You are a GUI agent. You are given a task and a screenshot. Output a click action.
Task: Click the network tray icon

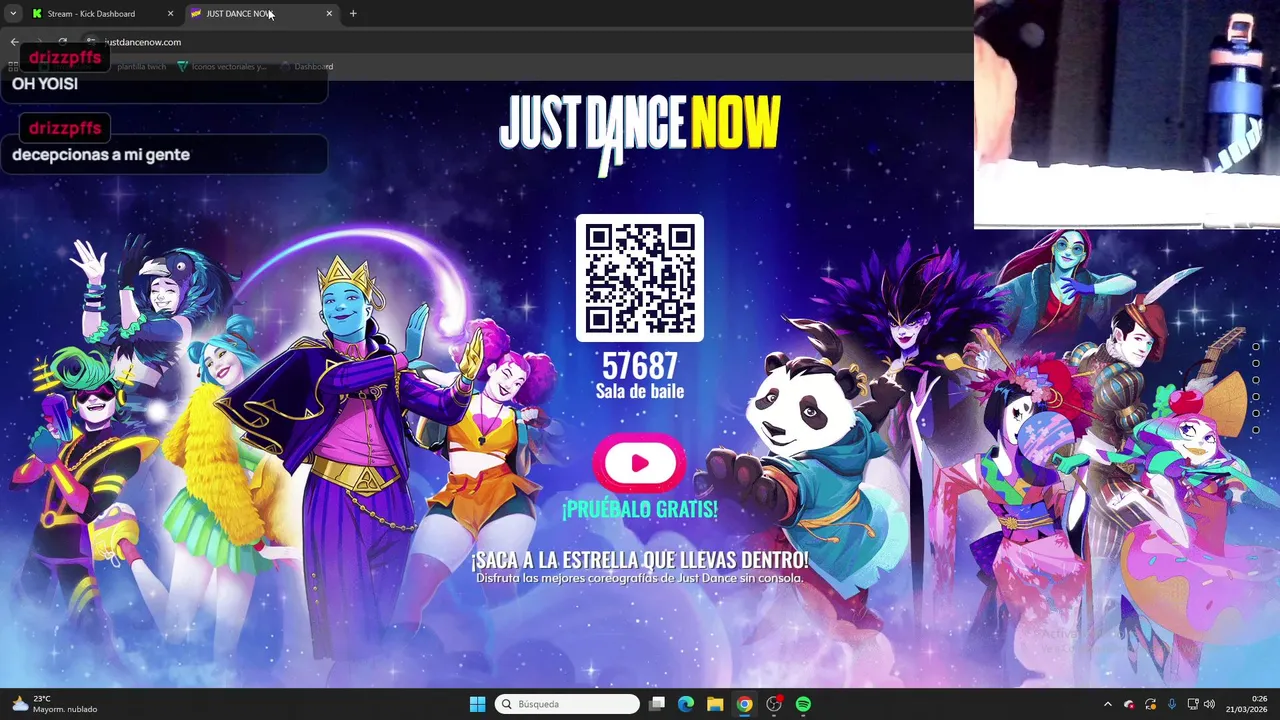click(x=1193, y=704)
